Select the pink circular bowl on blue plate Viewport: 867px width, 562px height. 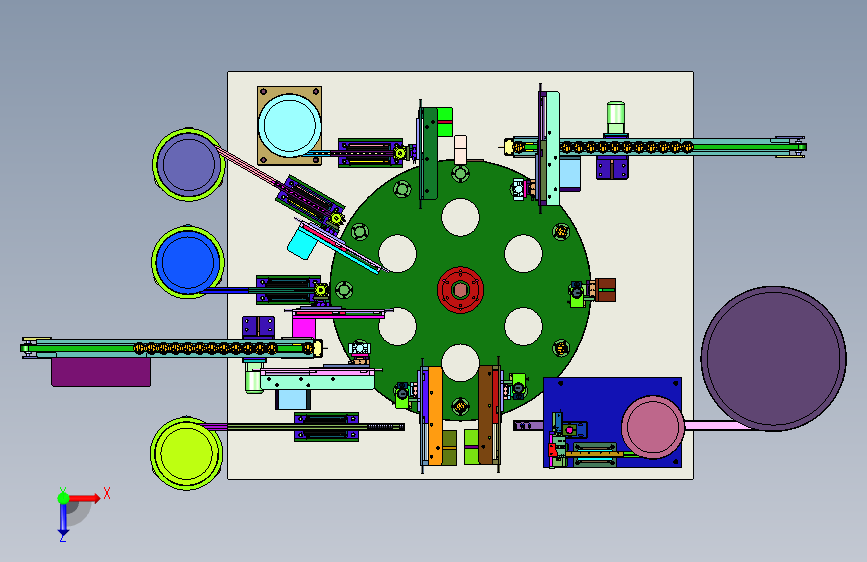pos(652,427)
